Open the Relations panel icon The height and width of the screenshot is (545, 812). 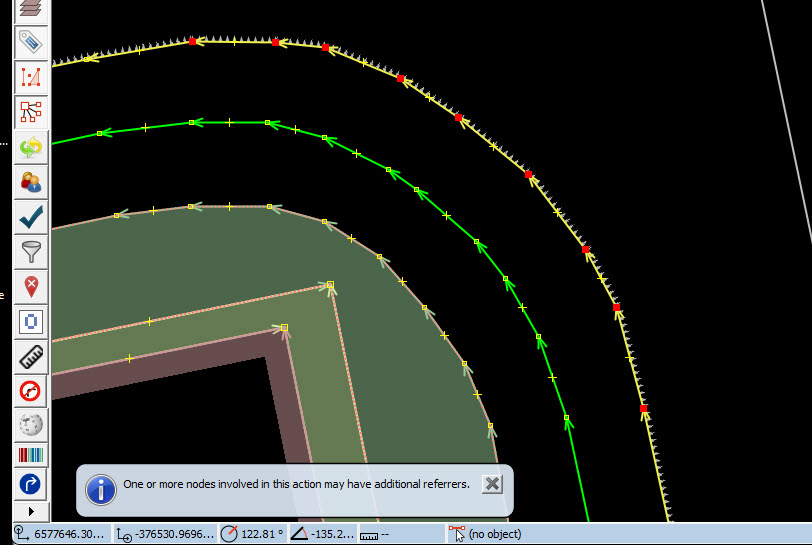tap(31, 112)
